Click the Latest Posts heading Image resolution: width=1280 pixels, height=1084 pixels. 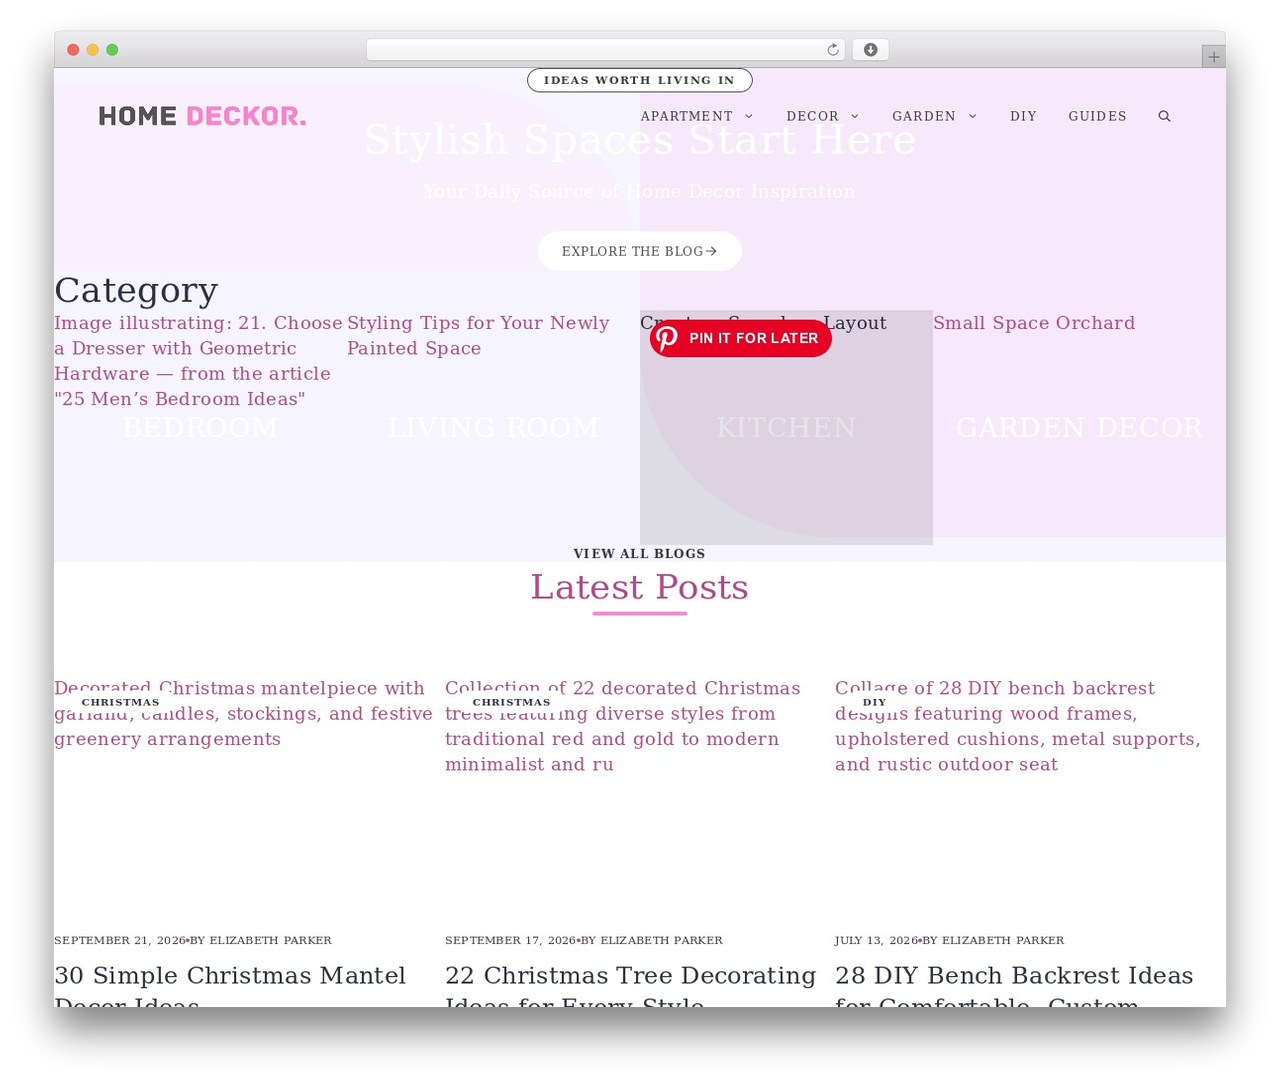(640, 587)
